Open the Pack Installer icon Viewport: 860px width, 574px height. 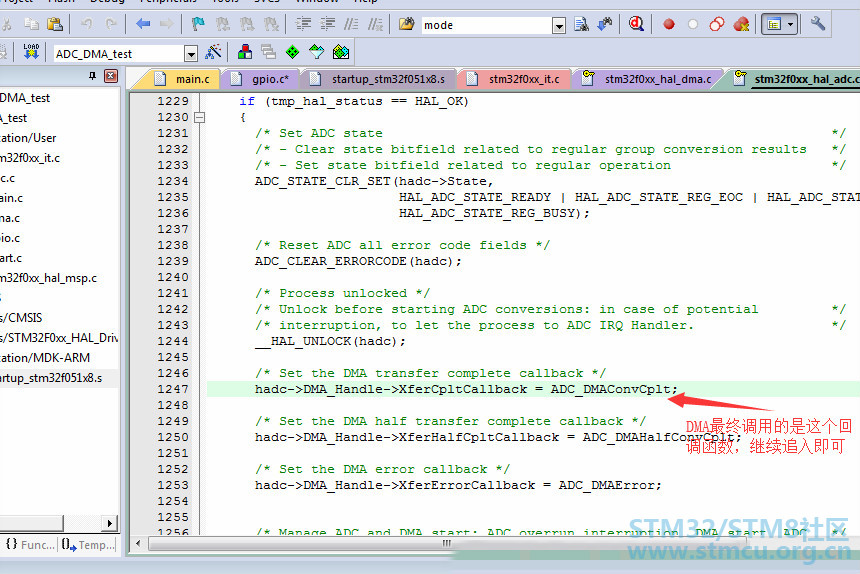tap(341, 52)
